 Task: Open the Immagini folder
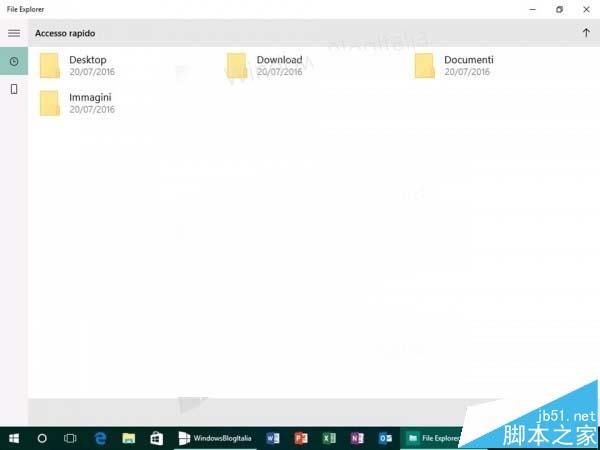[77, 103]
